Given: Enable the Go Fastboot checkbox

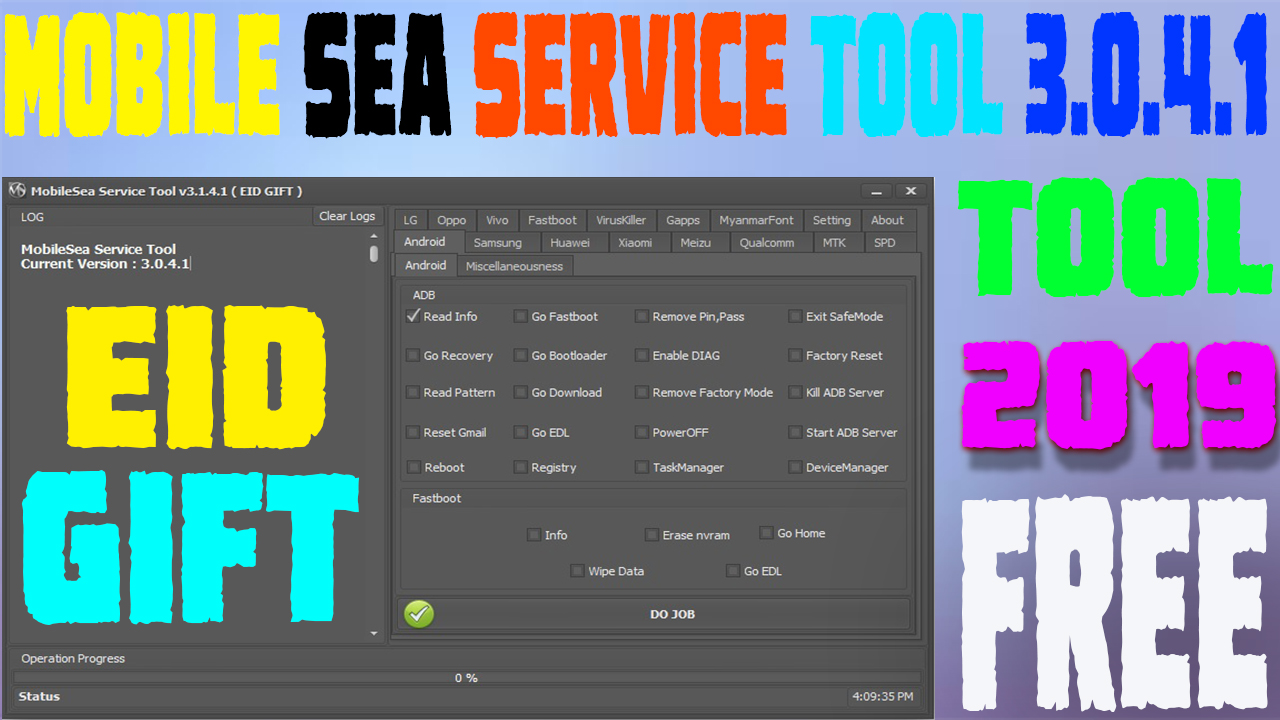Looking at the screenshot, I should (x=521, y=316).
